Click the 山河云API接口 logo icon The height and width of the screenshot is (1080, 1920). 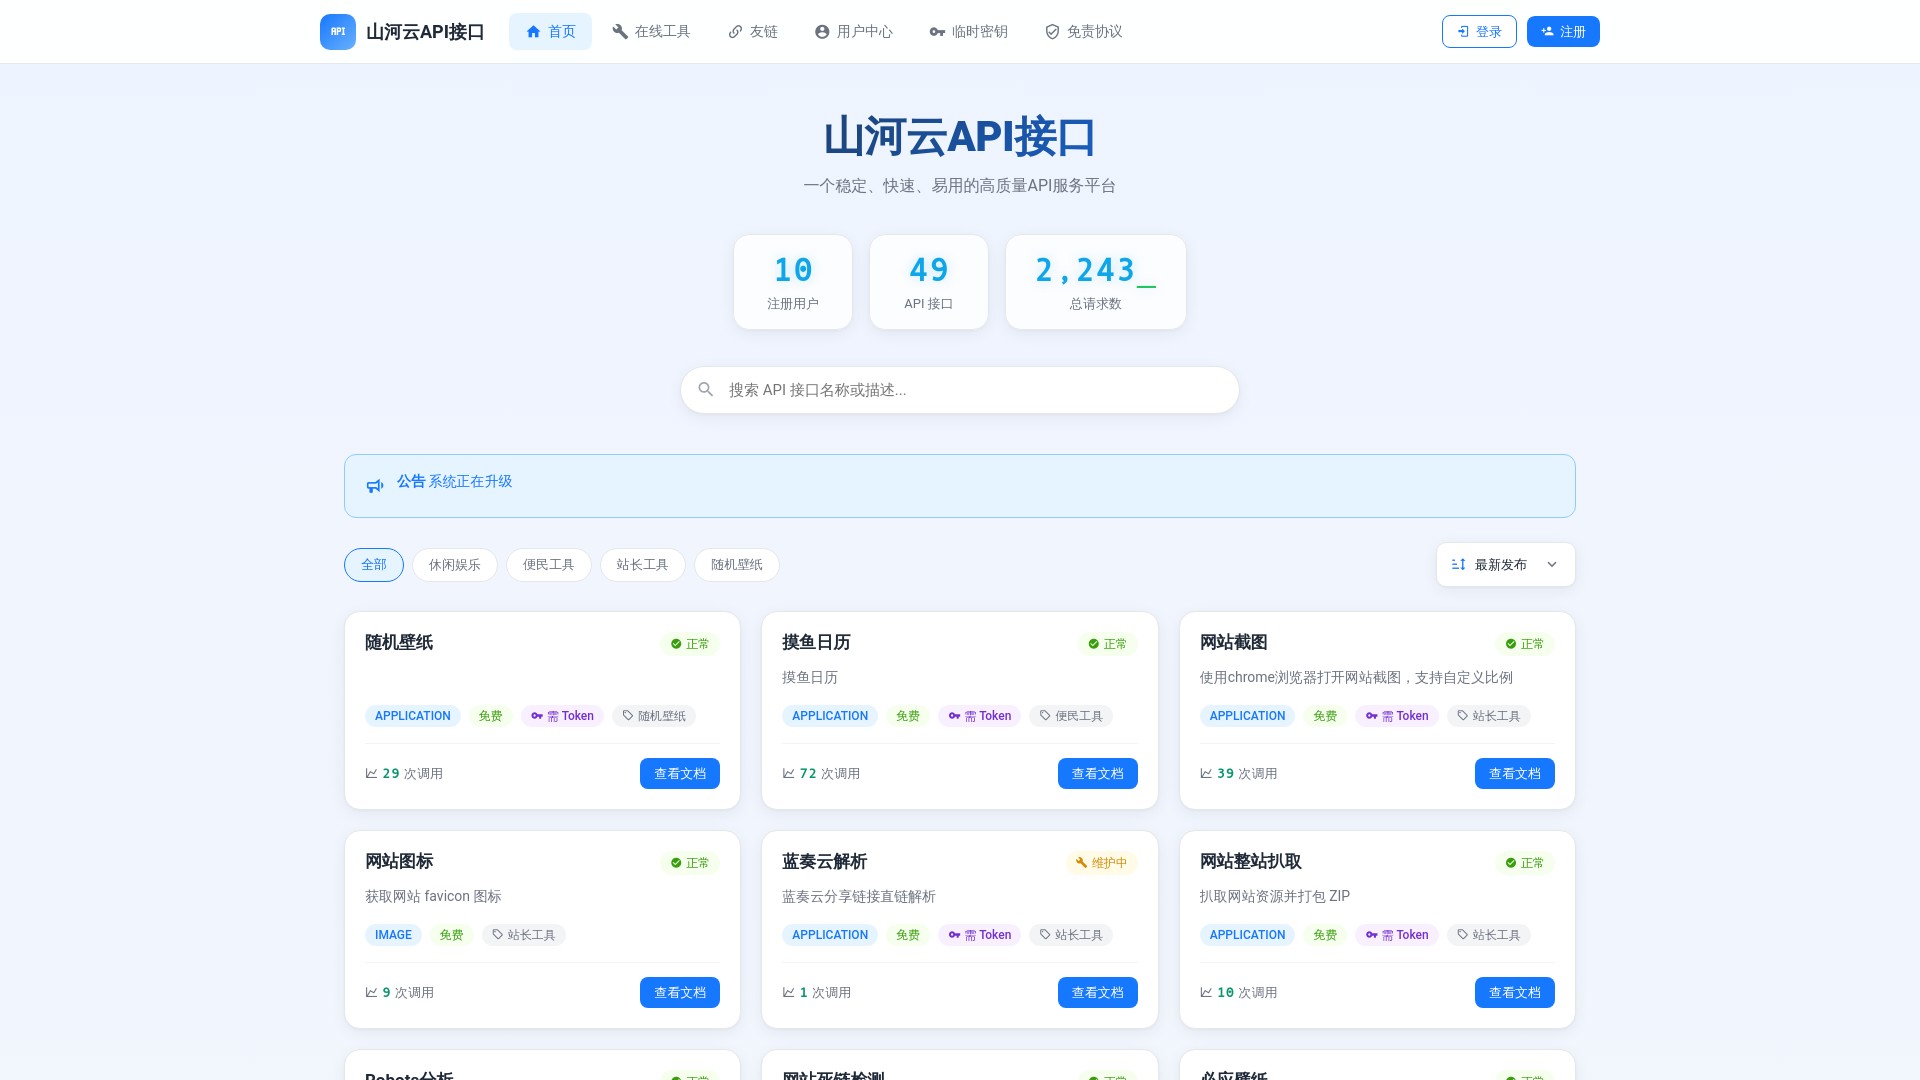click(337, 32)
